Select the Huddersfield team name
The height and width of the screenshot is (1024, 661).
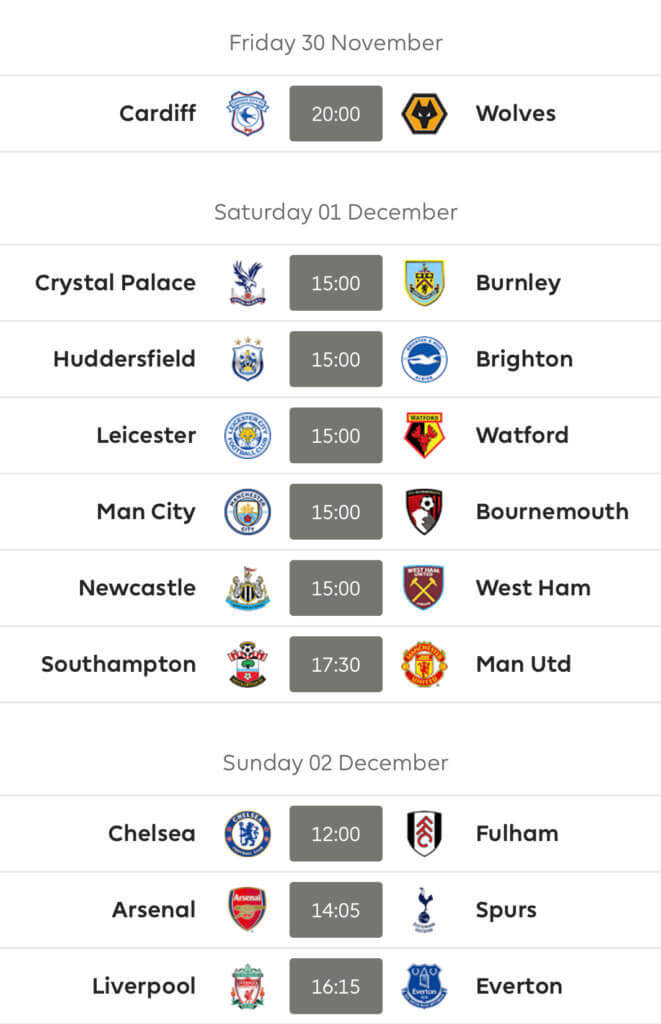[124, 359]
